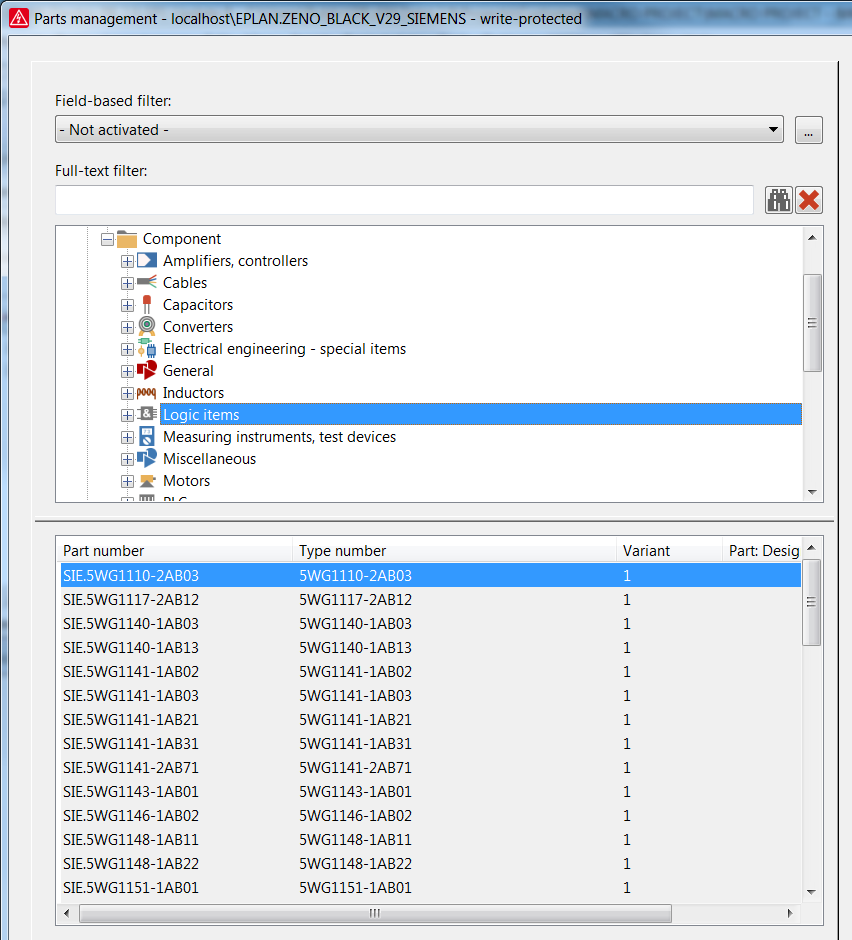
Task: Expand the Amplifiers, controllers node
Action: coord(127,261)
